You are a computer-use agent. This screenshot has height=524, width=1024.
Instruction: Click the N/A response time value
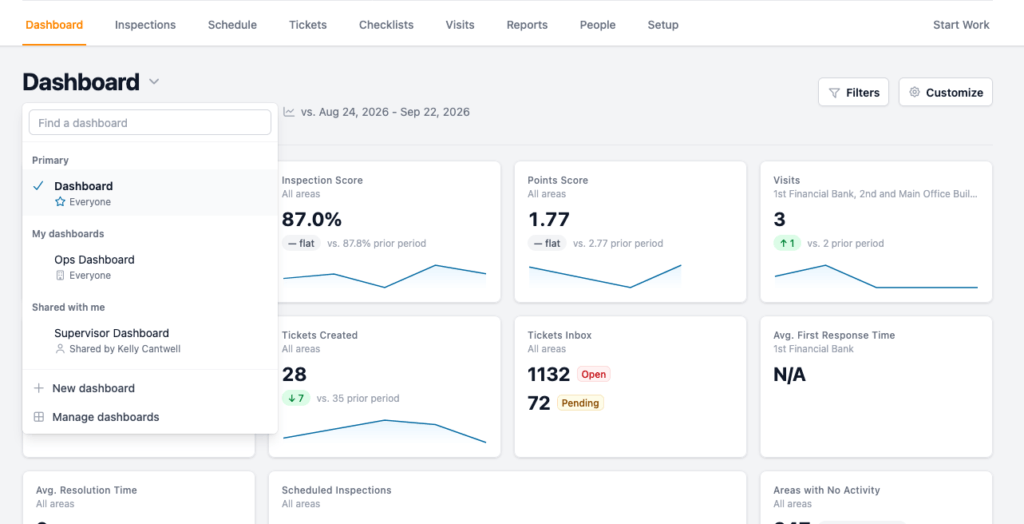pos(790,374)
